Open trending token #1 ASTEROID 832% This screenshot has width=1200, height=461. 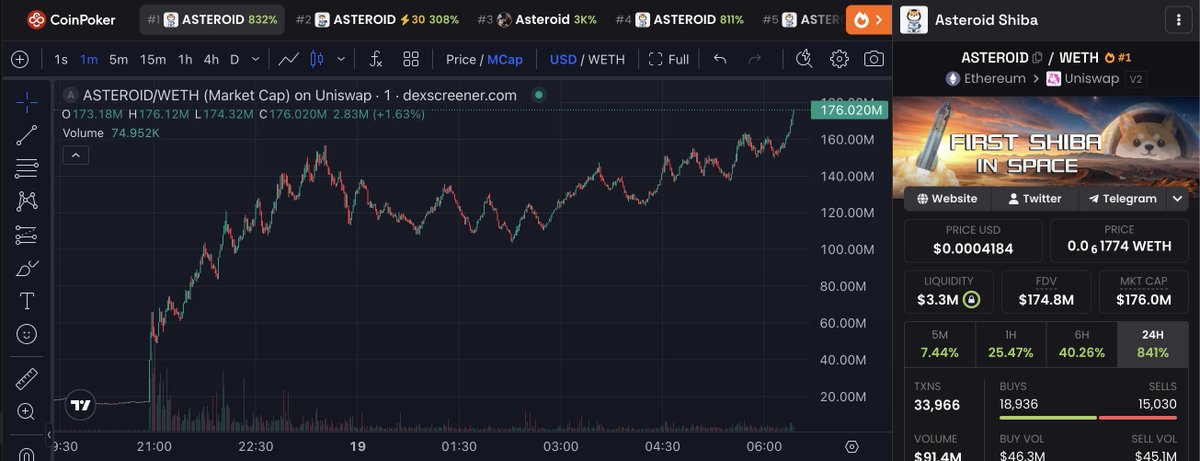pos(214,19)
